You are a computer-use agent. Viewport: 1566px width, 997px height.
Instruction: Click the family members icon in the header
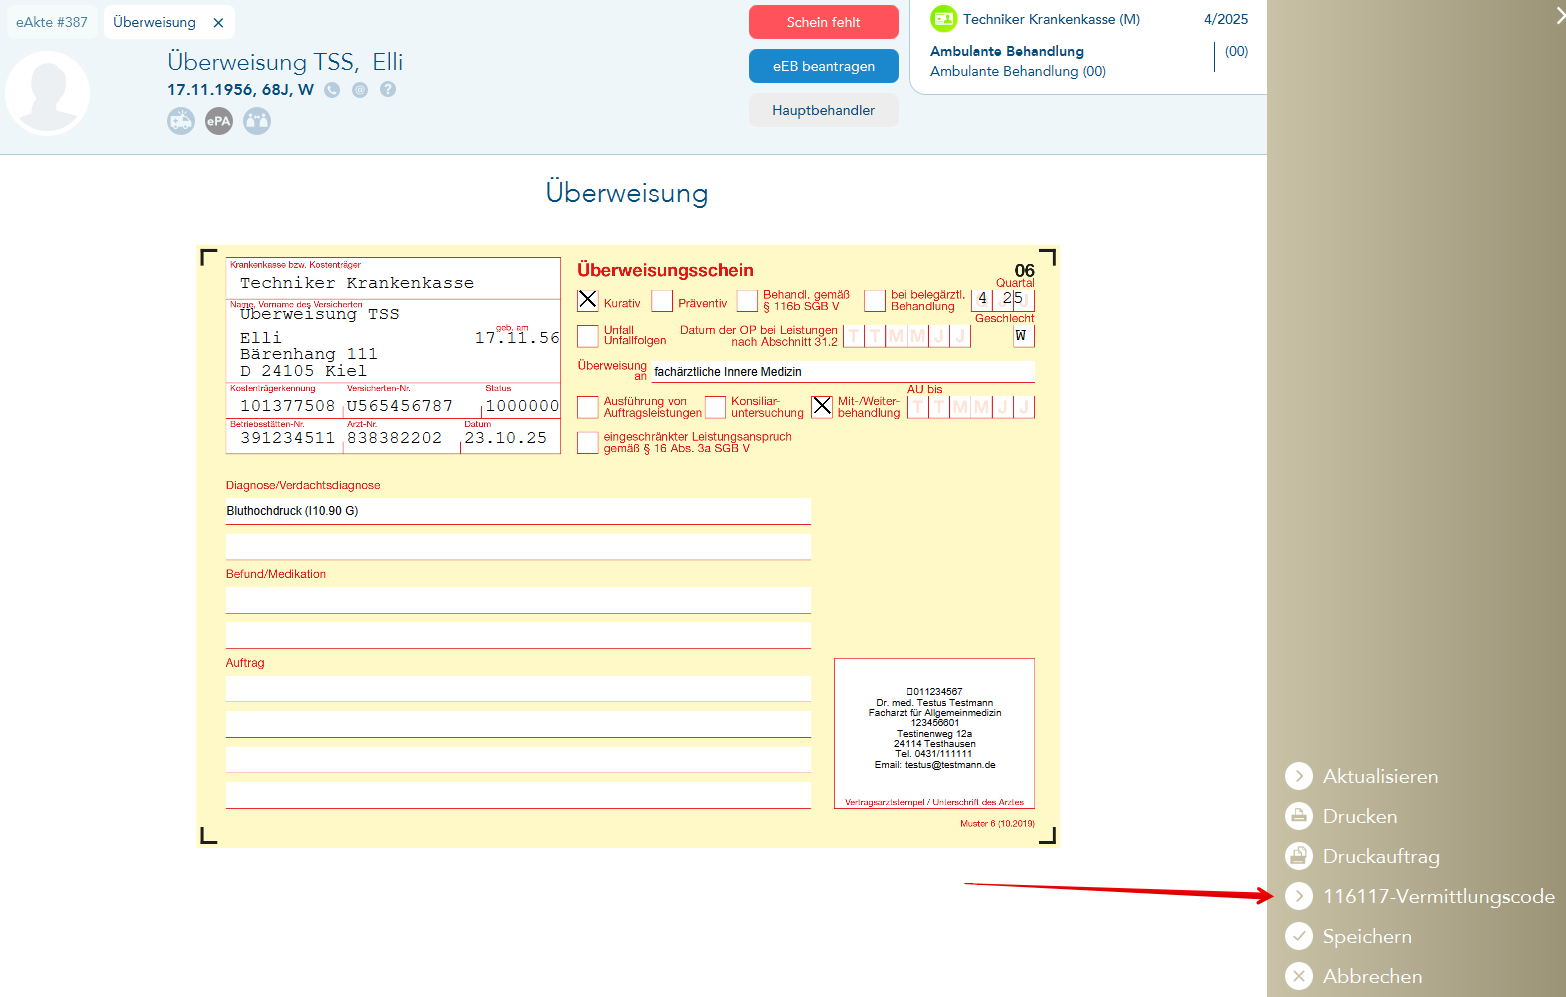(256, 121)
